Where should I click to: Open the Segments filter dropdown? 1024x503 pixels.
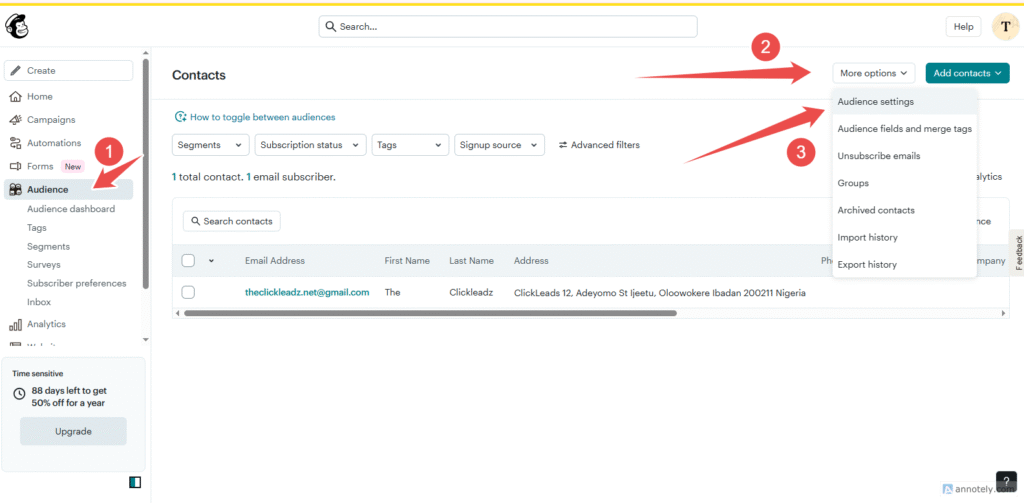210,145
